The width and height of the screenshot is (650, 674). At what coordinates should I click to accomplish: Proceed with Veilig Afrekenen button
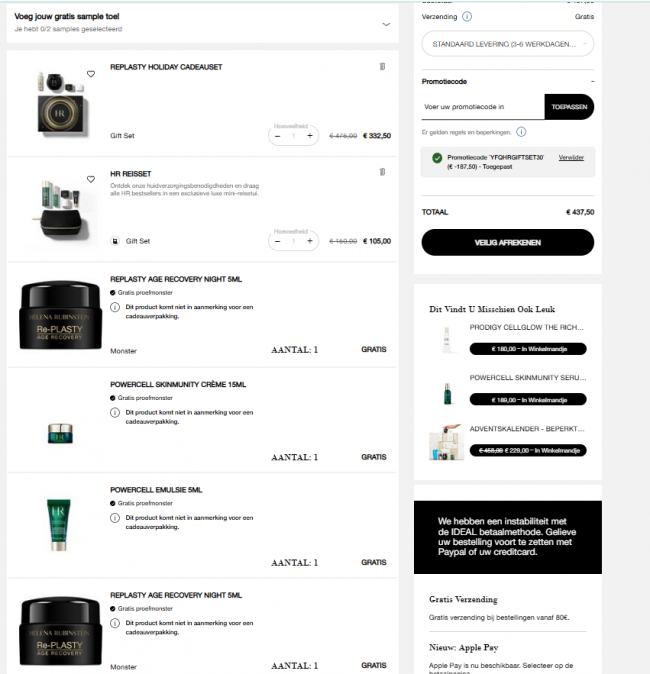click(508, 242)
